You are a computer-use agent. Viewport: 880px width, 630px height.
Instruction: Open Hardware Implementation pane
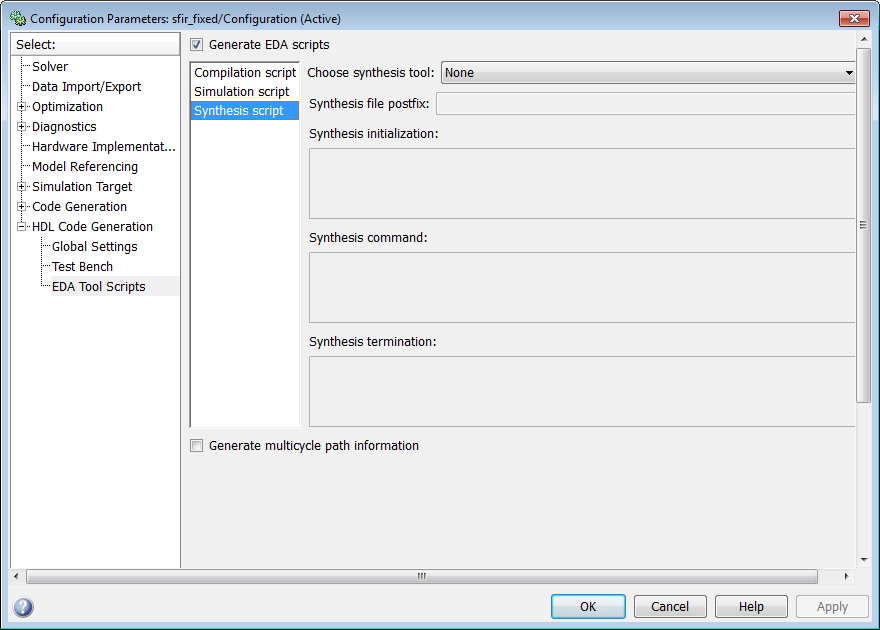(x=104, y=146)
